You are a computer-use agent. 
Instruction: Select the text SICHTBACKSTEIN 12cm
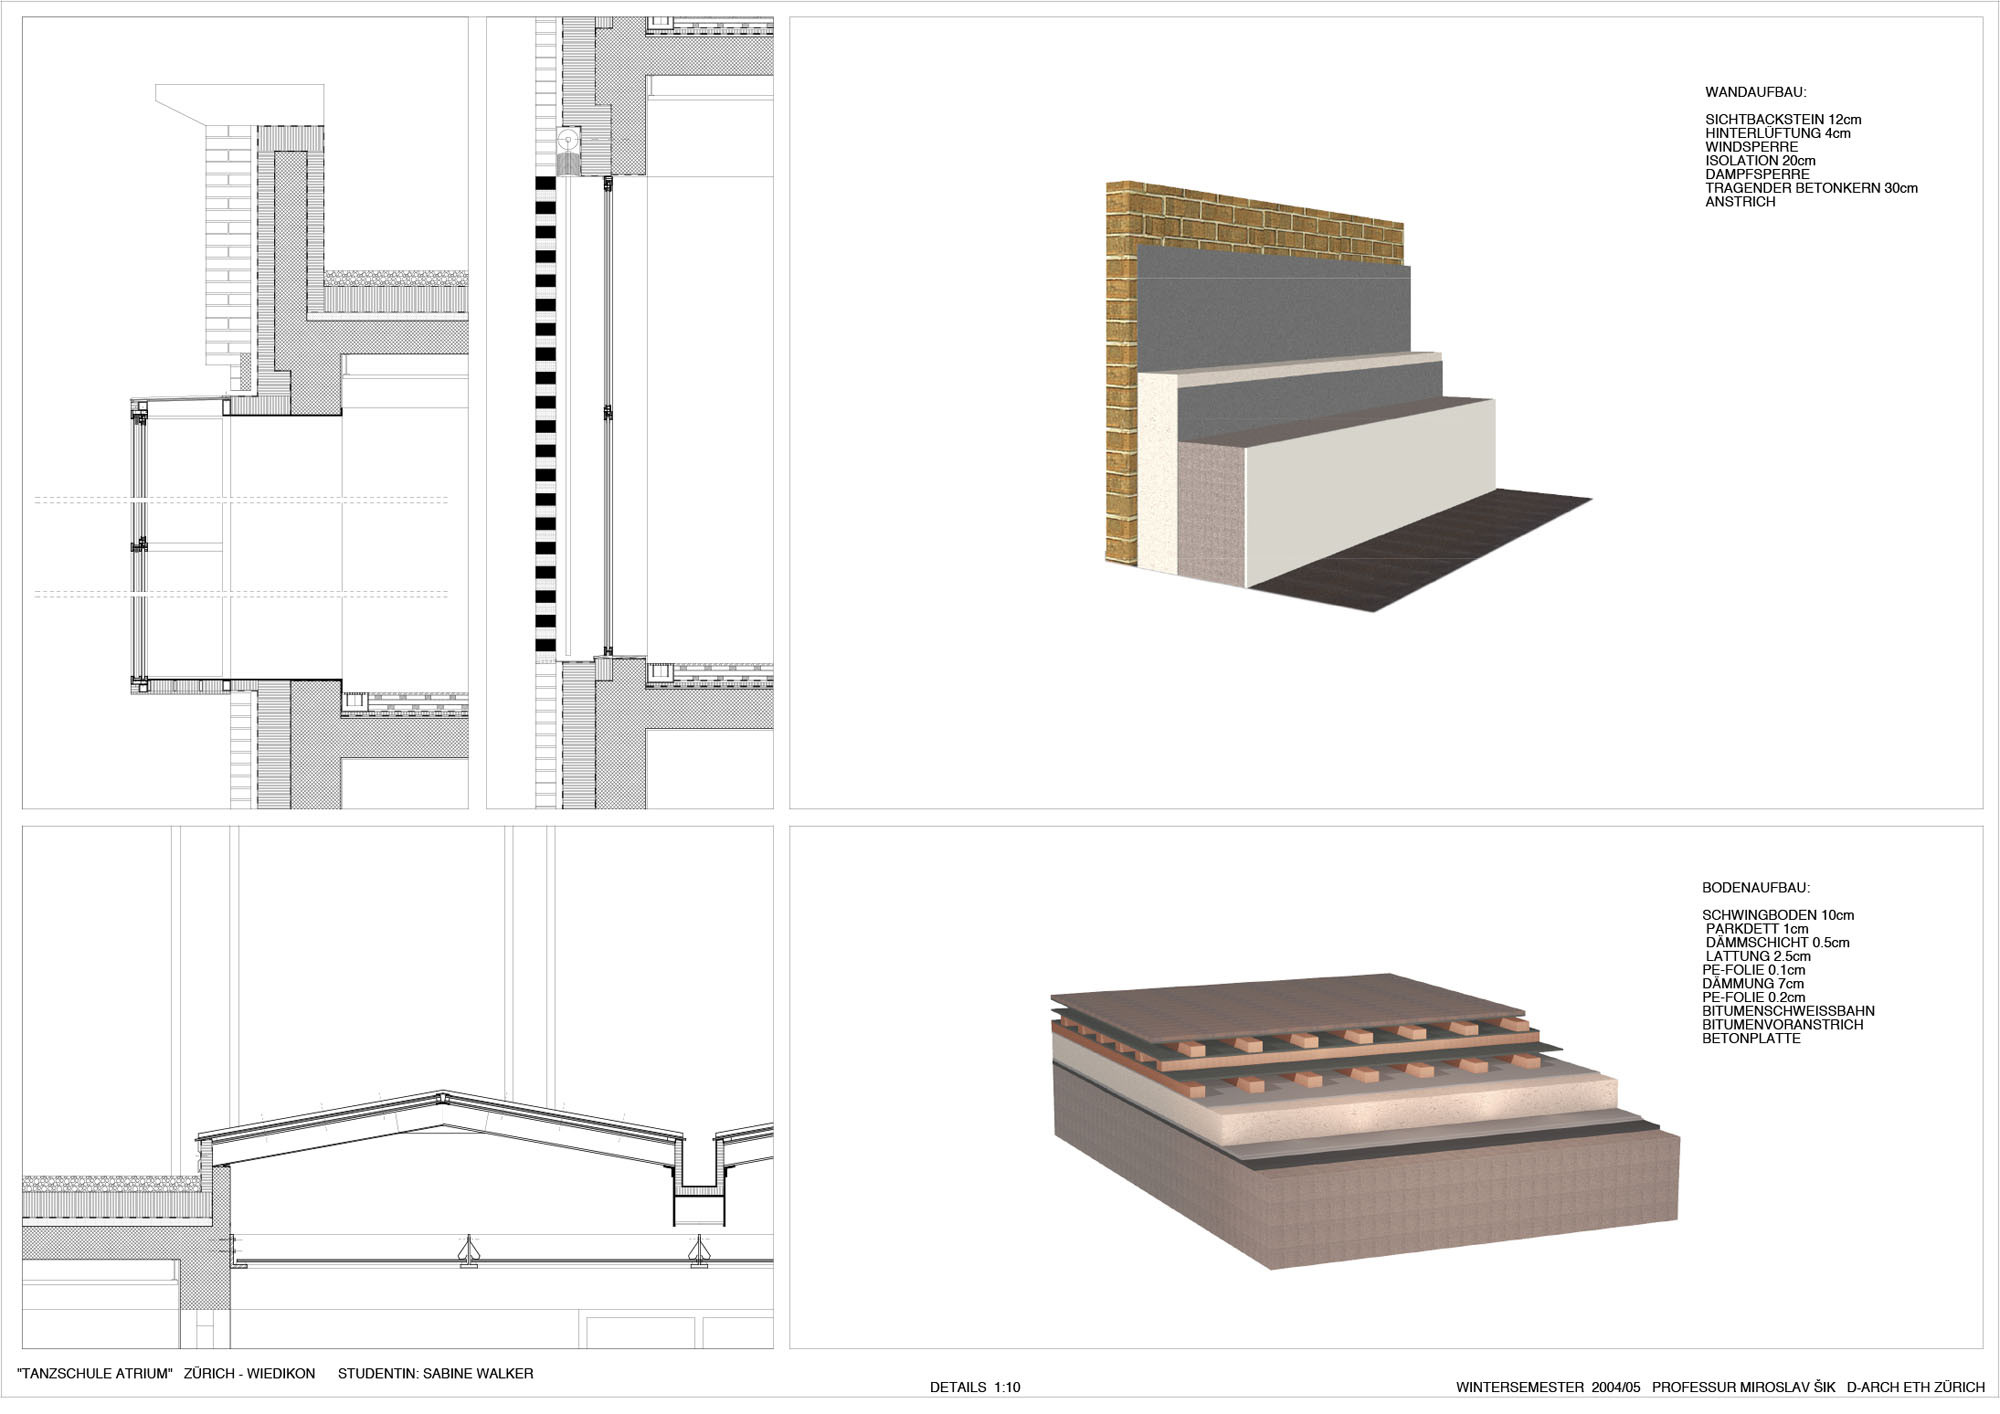[1783, 119]
